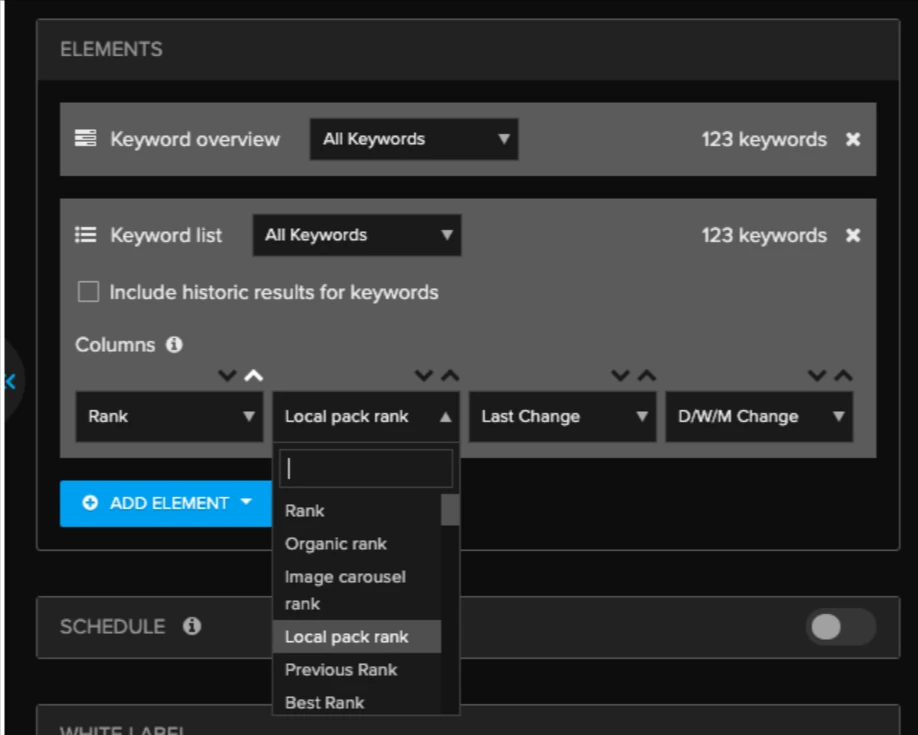Viewport: 918px width, 735px height.
Task: Choose Previous Rank in the open dropdown
Action: tap(341, 669)
